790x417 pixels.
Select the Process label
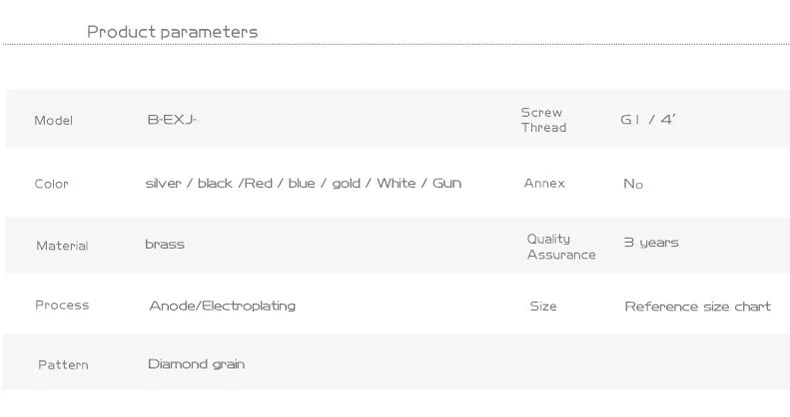(62, 305)
